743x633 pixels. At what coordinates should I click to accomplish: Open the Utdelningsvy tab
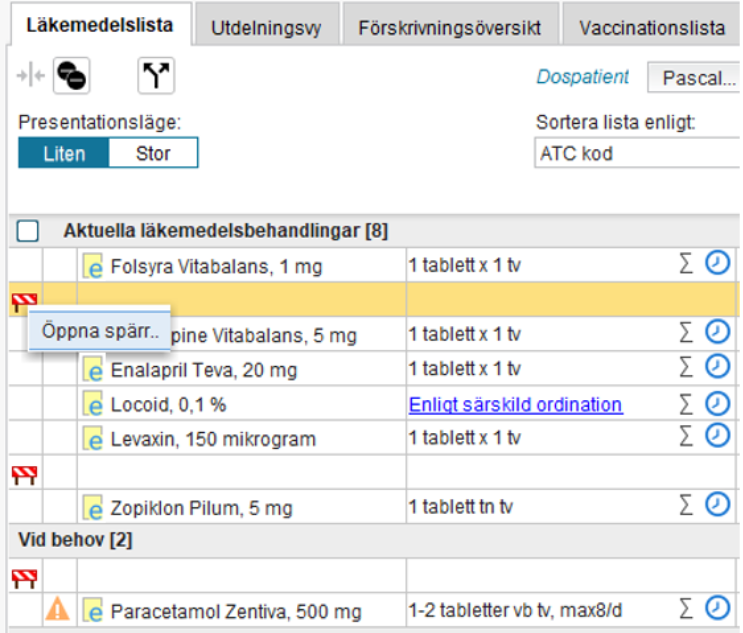point(266,27)
